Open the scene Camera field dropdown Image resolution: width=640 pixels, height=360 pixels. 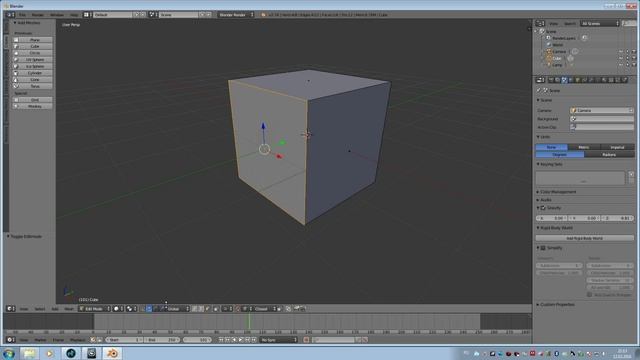point(602,111)
